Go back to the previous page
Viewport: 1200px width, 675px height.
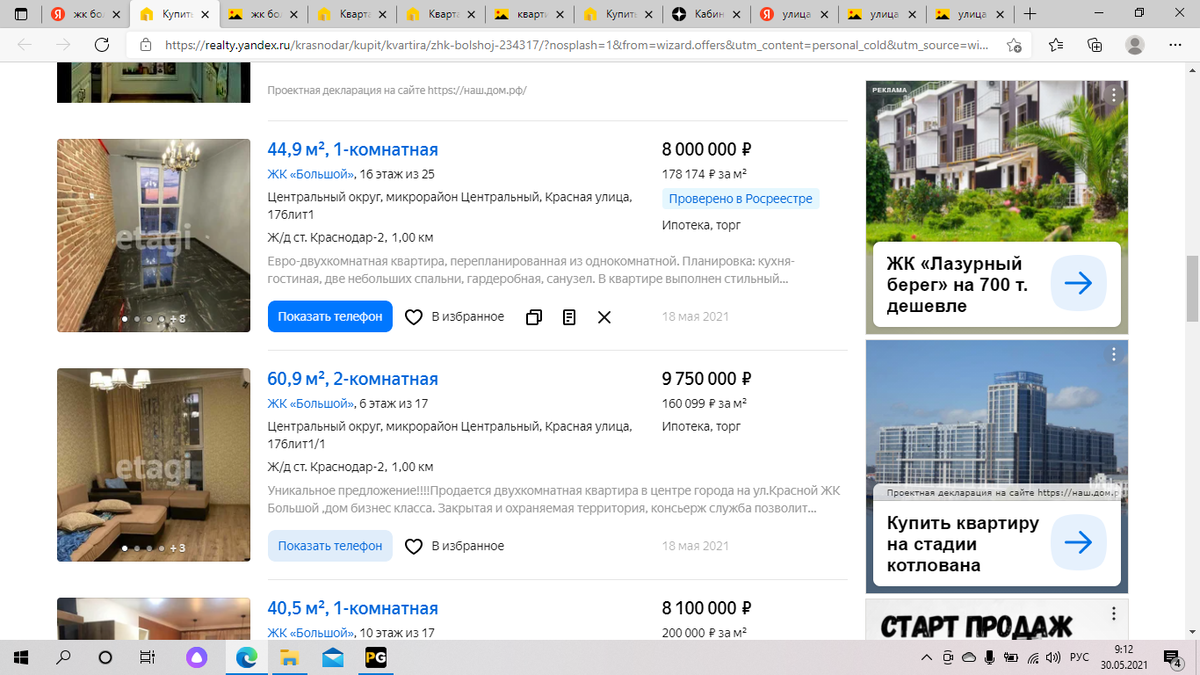25,45
